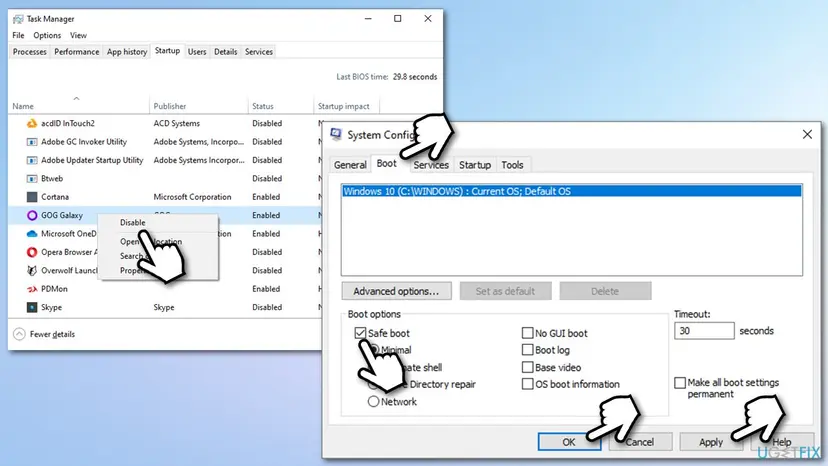Open the General tab in System Configuration
This screenshot has height=466, width=828.
[x=350, y=165]
